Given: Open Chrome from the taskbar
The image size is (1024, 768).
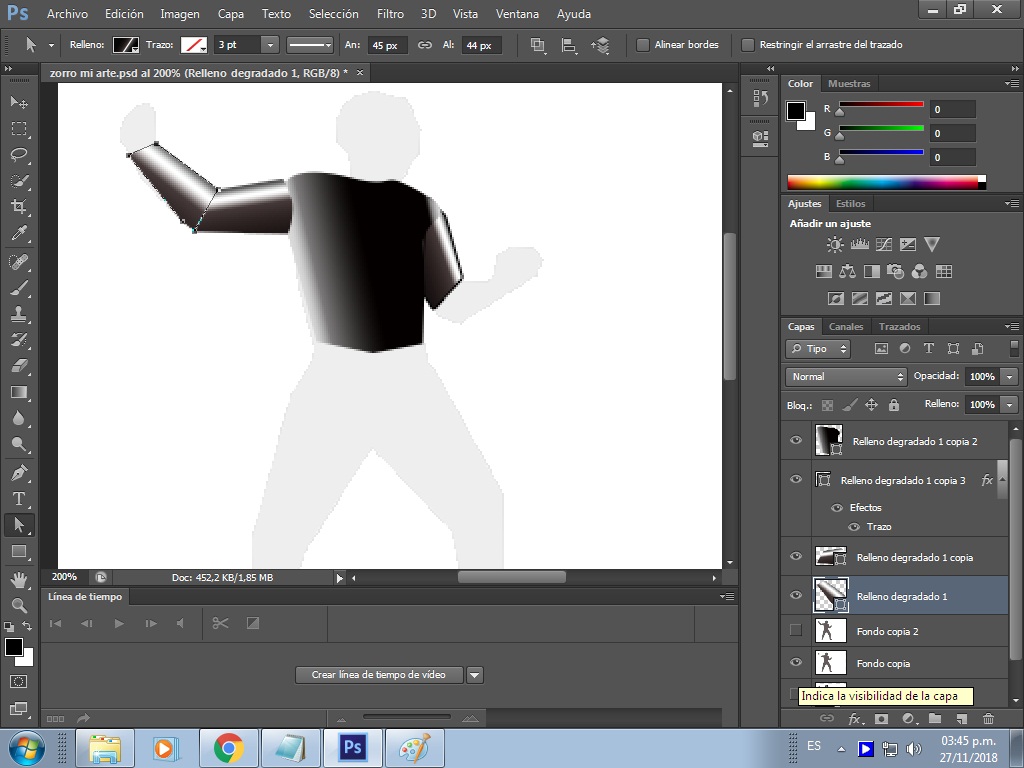Looking at the screenshot, I should [228, 748].
